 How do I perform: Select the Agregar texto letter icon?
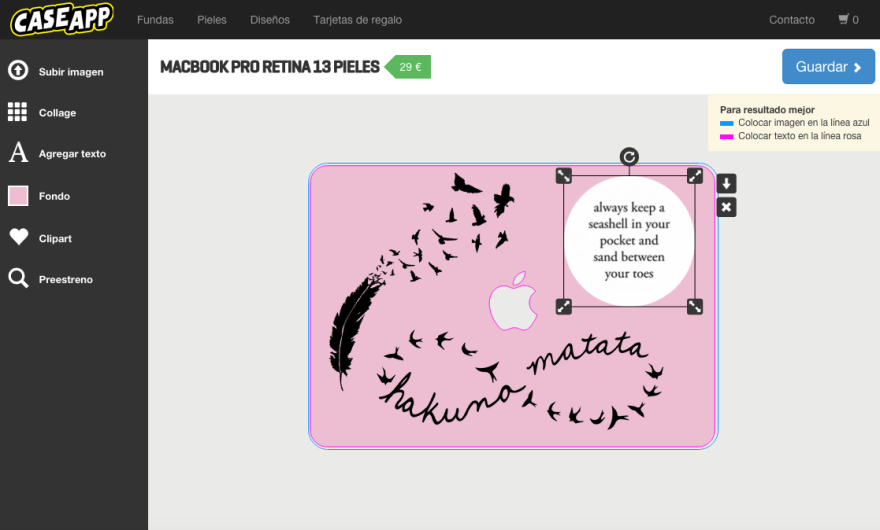pos(18,152)
